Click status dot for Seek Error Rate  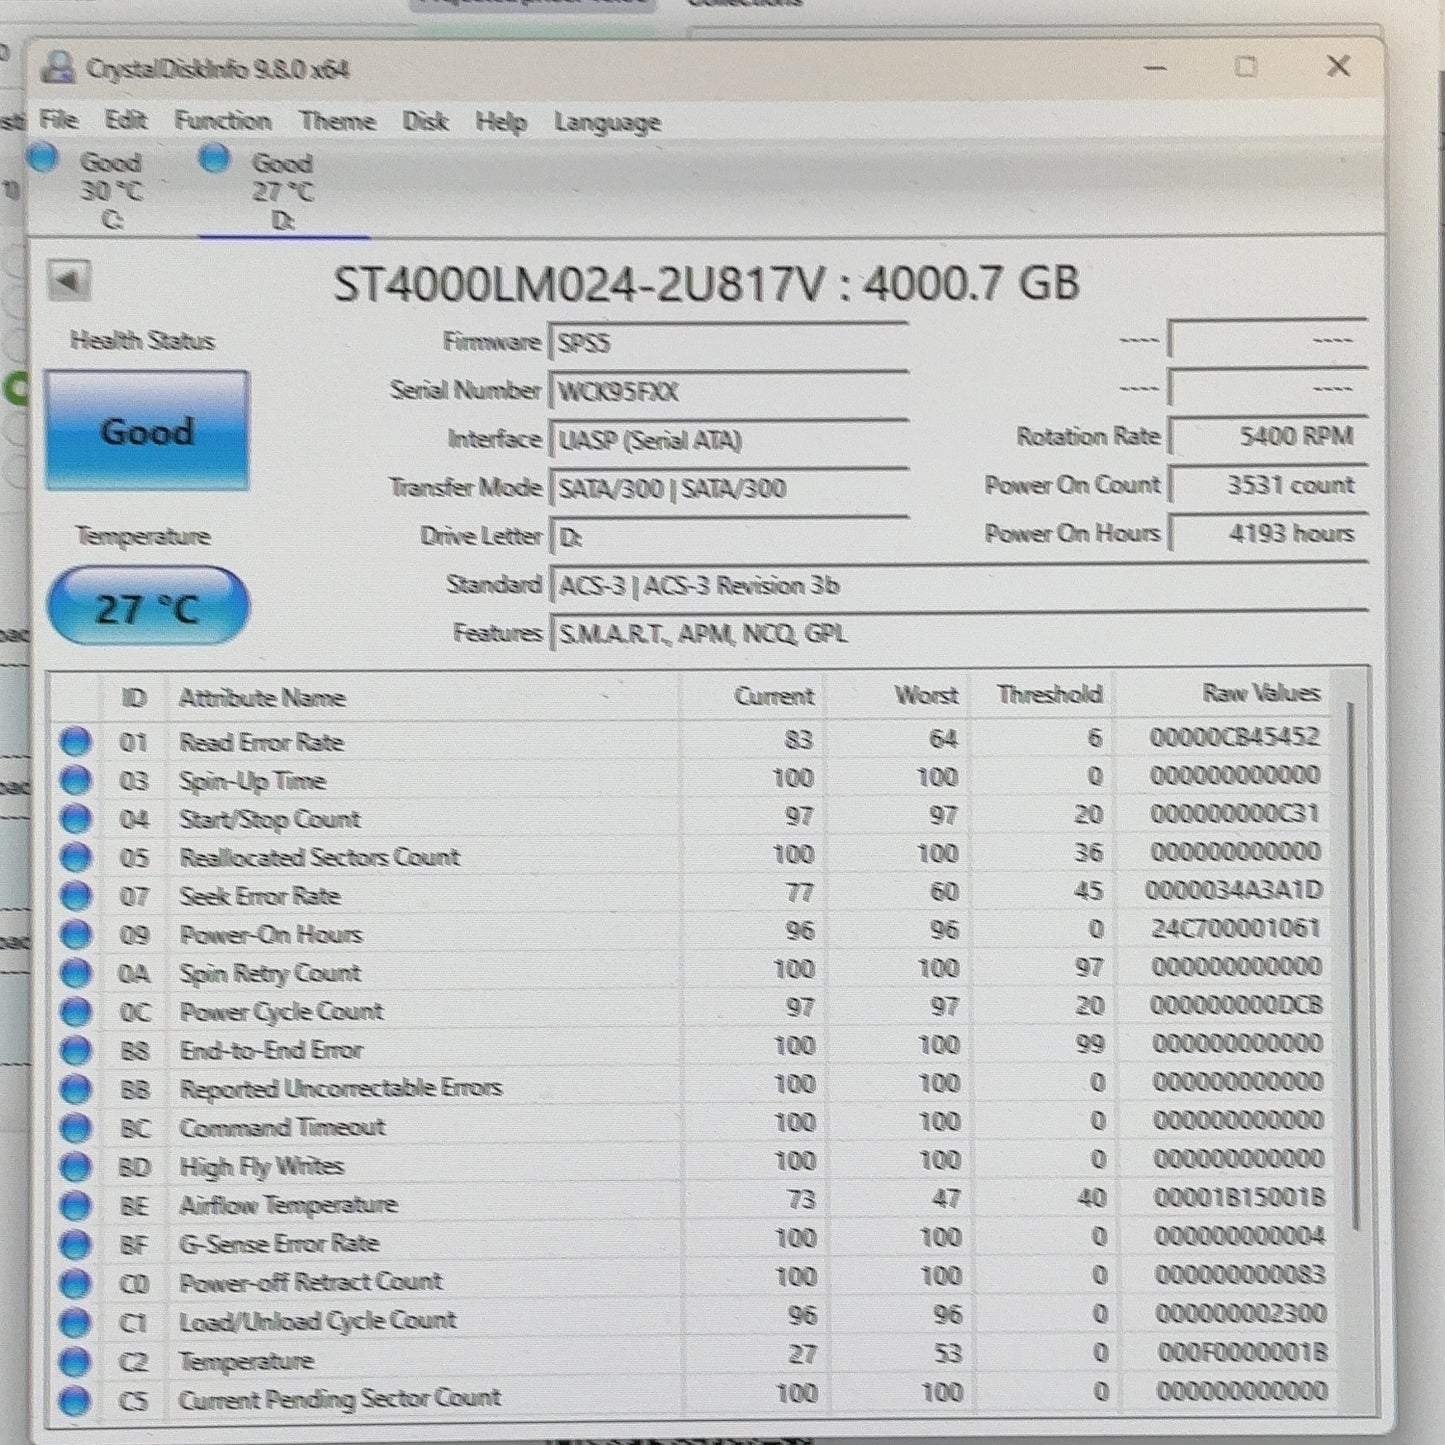(x=75, y=895)
